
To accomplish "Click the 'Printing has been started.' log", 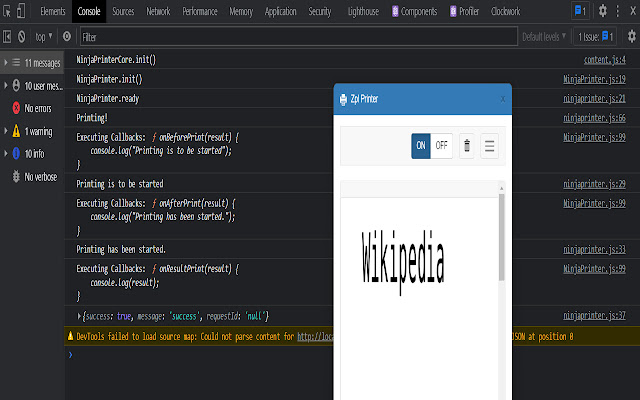I will 121,249.
